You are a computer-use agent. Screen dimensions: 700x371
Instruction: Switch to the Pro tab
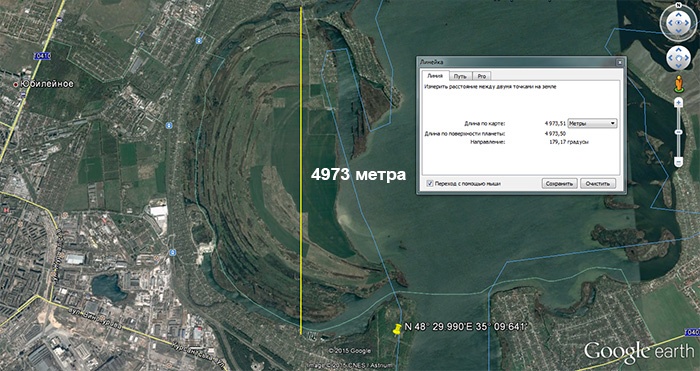481,76
